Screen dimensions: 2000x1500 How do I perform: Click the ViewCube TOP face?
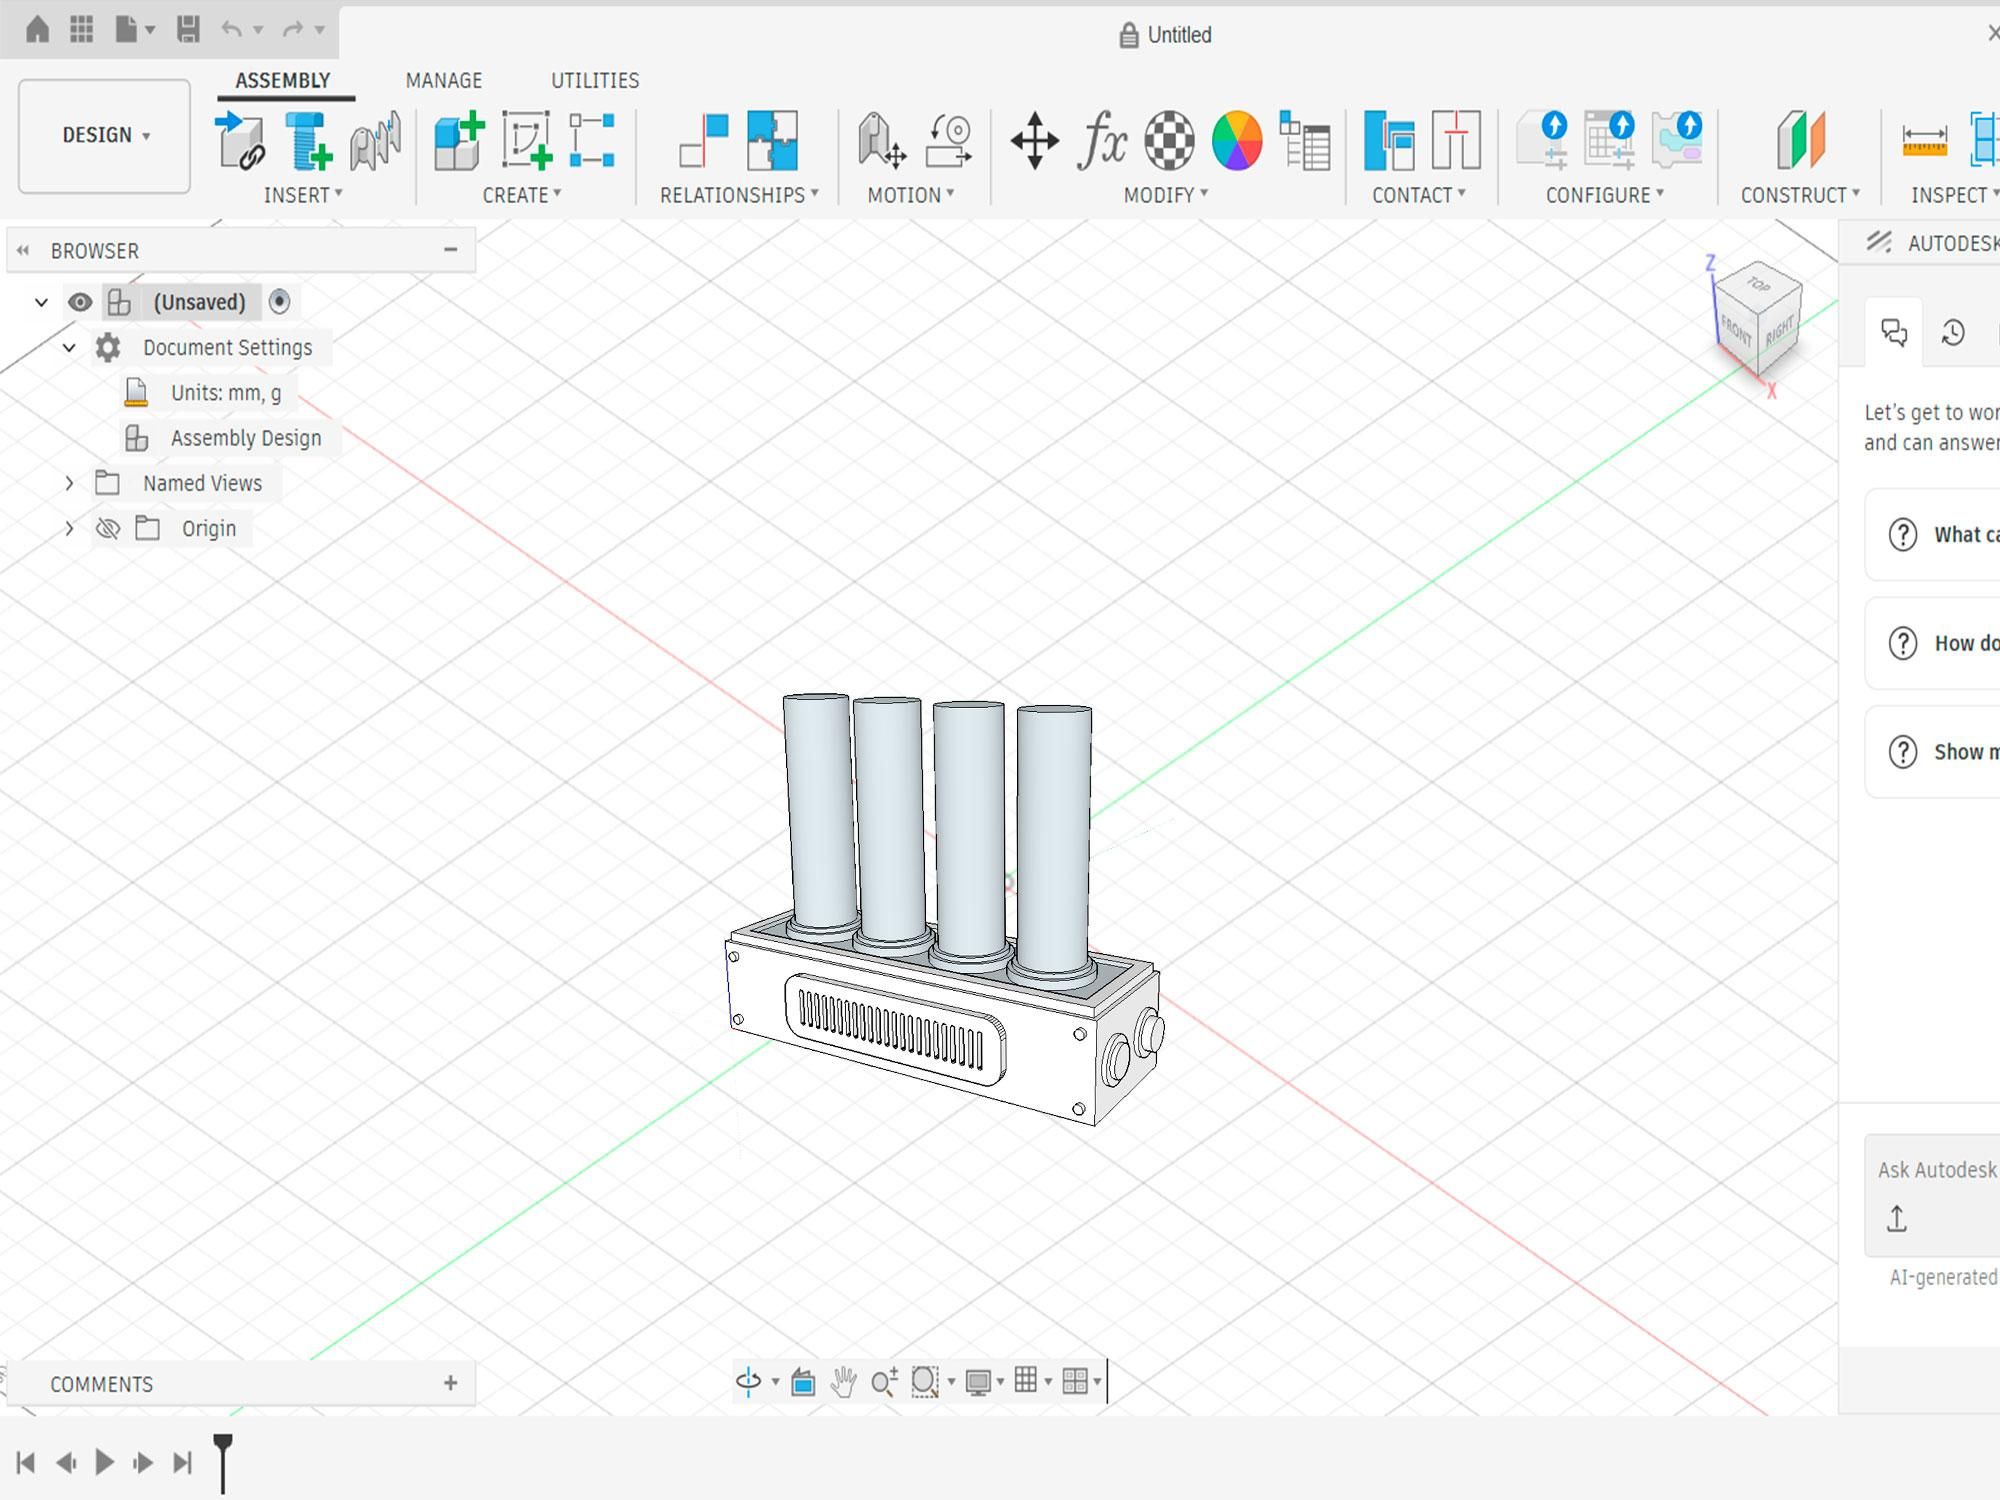tap(1759, 283)
